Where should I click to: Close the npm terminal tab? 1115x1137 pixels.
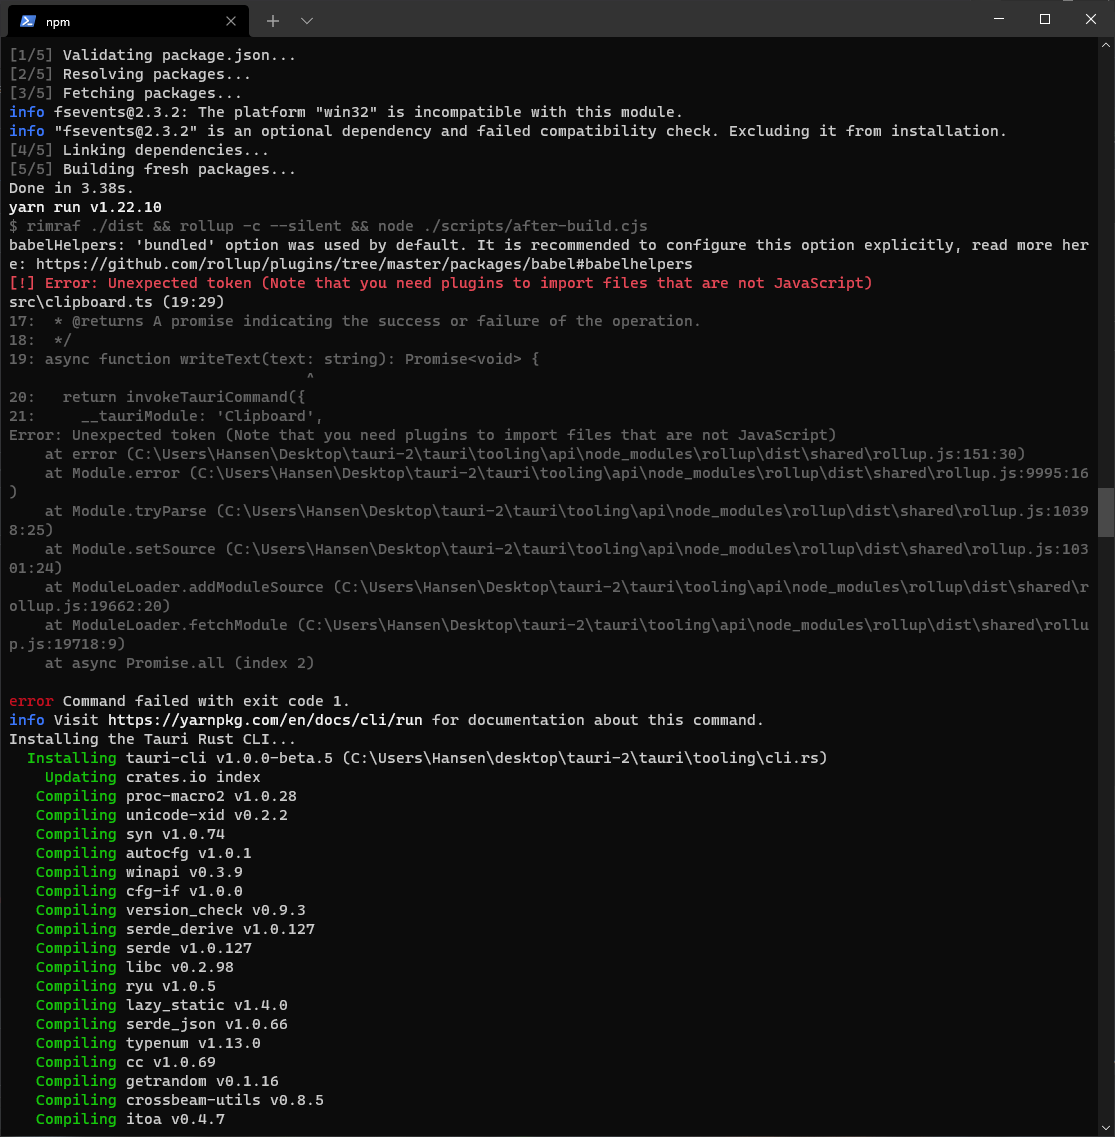tap(230, 21)
